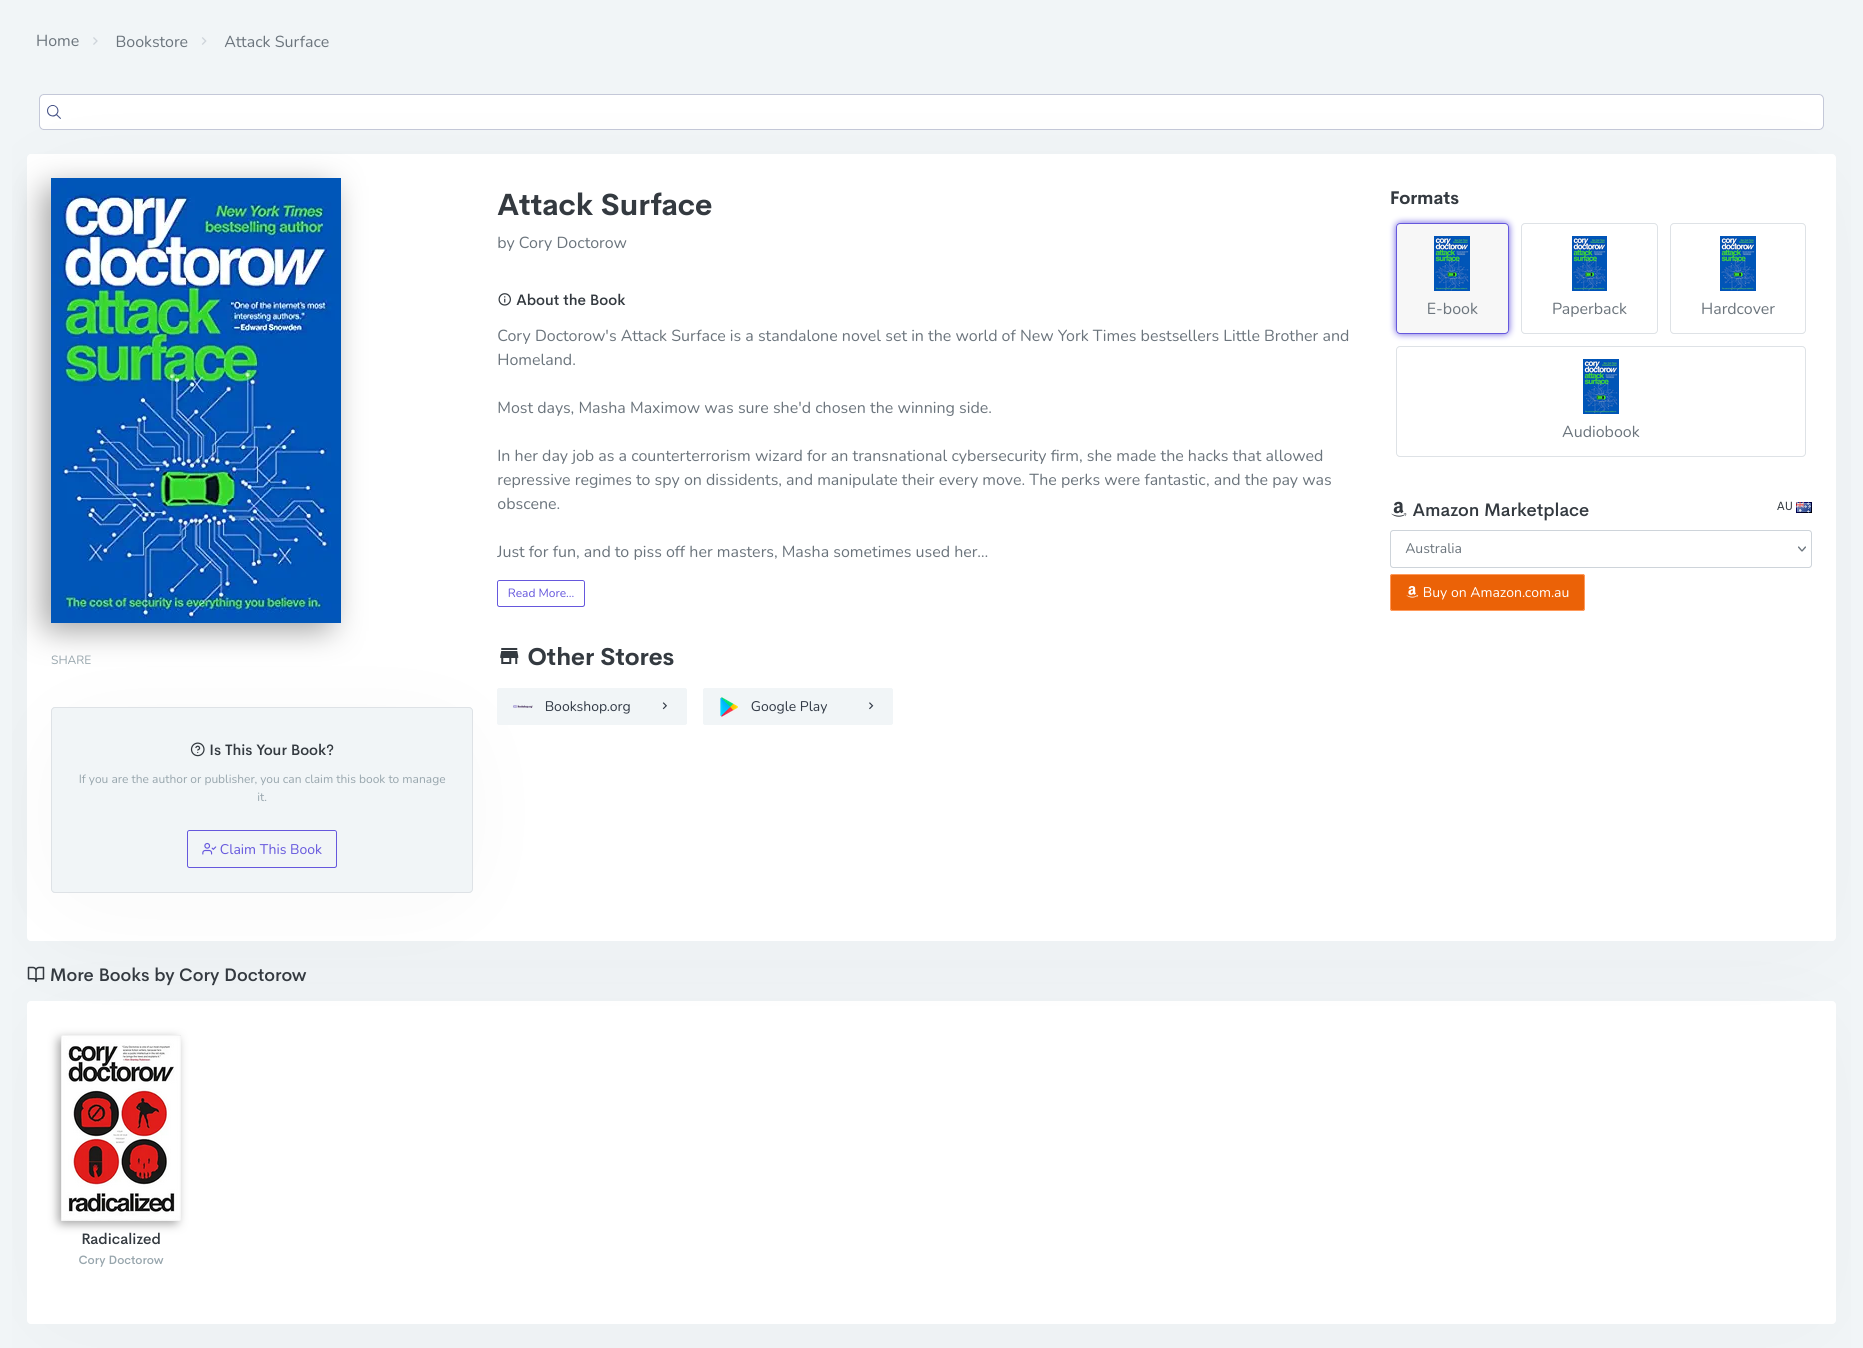Viewport: 1863px width, 1348px height.
Task: Open the Bookstore breadcrumb link
Action: tap(151, 41)
